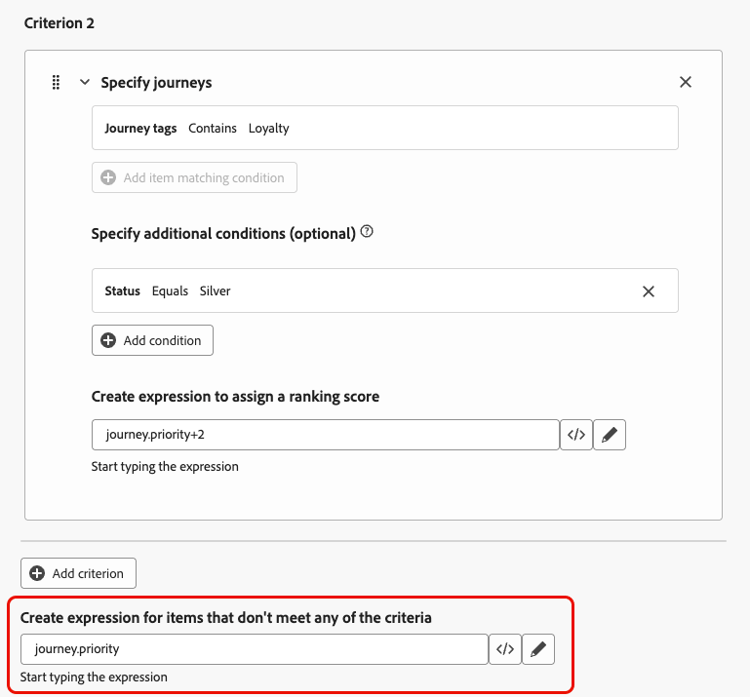Select the Silver status value
The image size is (750, 697).
click(x=215, y=291)
